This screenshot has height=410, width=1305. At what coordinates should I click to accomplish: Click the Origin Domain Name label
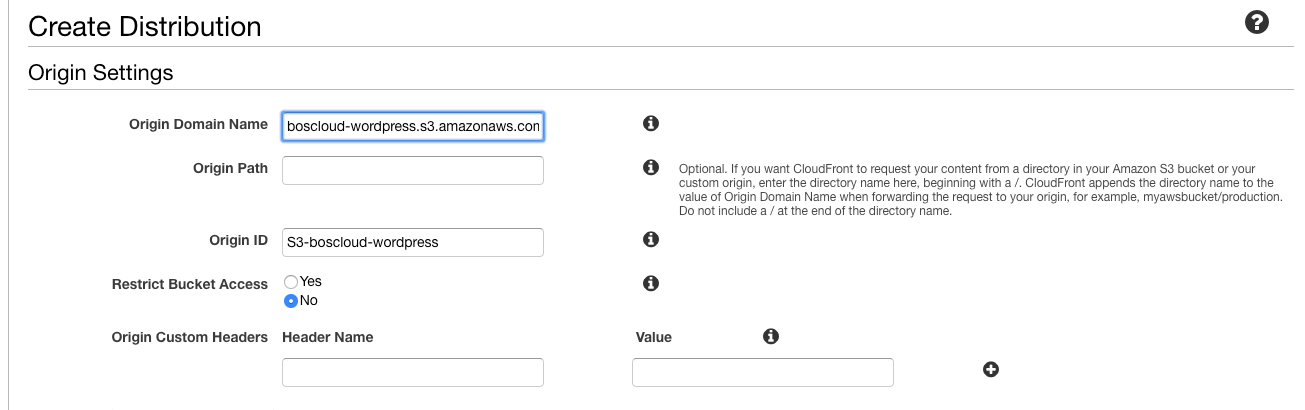click(198, 124)
